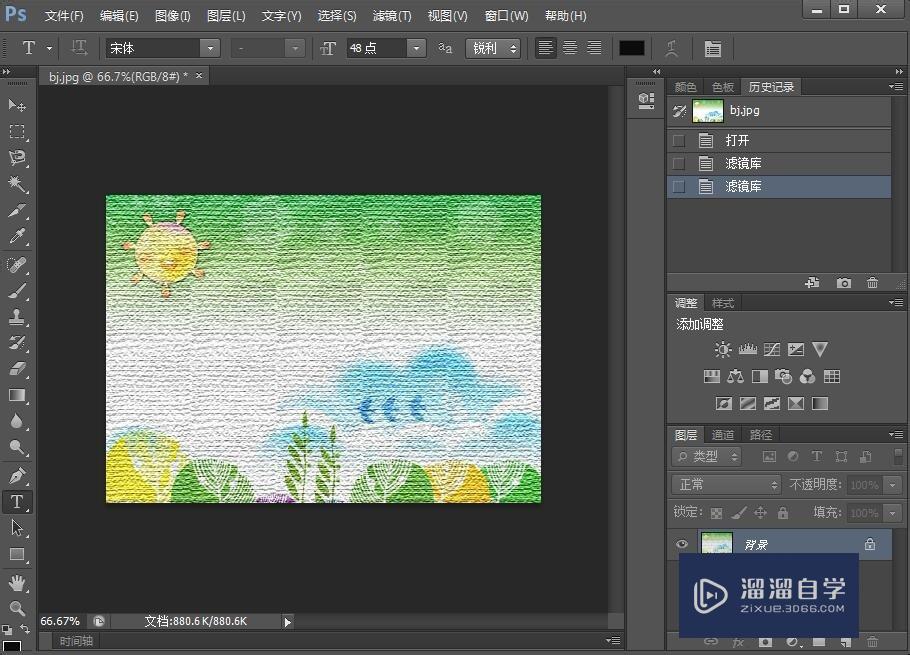Hide the 背景 layer with eye icon
The width and height of the screenshot is (910, 655).
pyautogui.click(x=682, y=545)
